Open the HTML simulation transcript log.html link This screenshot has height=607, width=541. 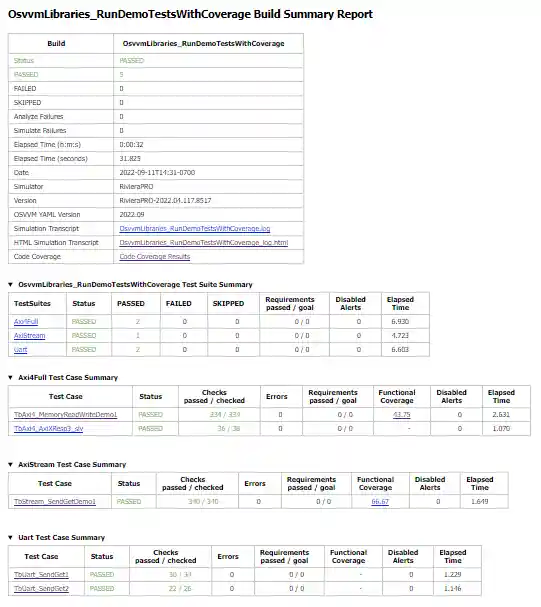coord(204,242)
